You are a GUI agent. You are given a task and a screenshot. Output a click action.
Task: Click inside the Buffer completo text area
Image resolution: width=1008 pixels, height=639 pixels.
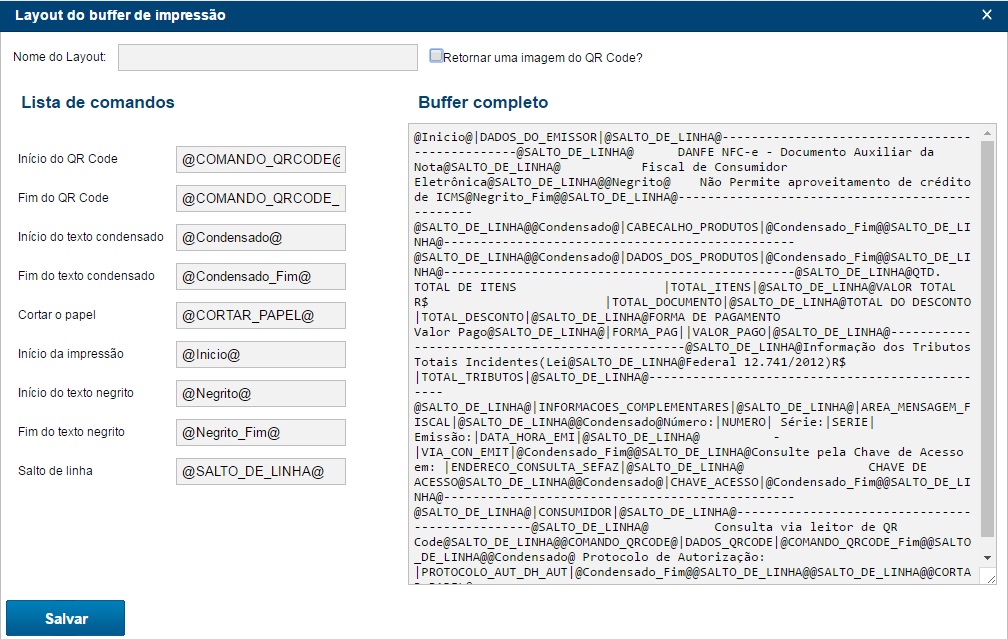click(x=692, y=350)
